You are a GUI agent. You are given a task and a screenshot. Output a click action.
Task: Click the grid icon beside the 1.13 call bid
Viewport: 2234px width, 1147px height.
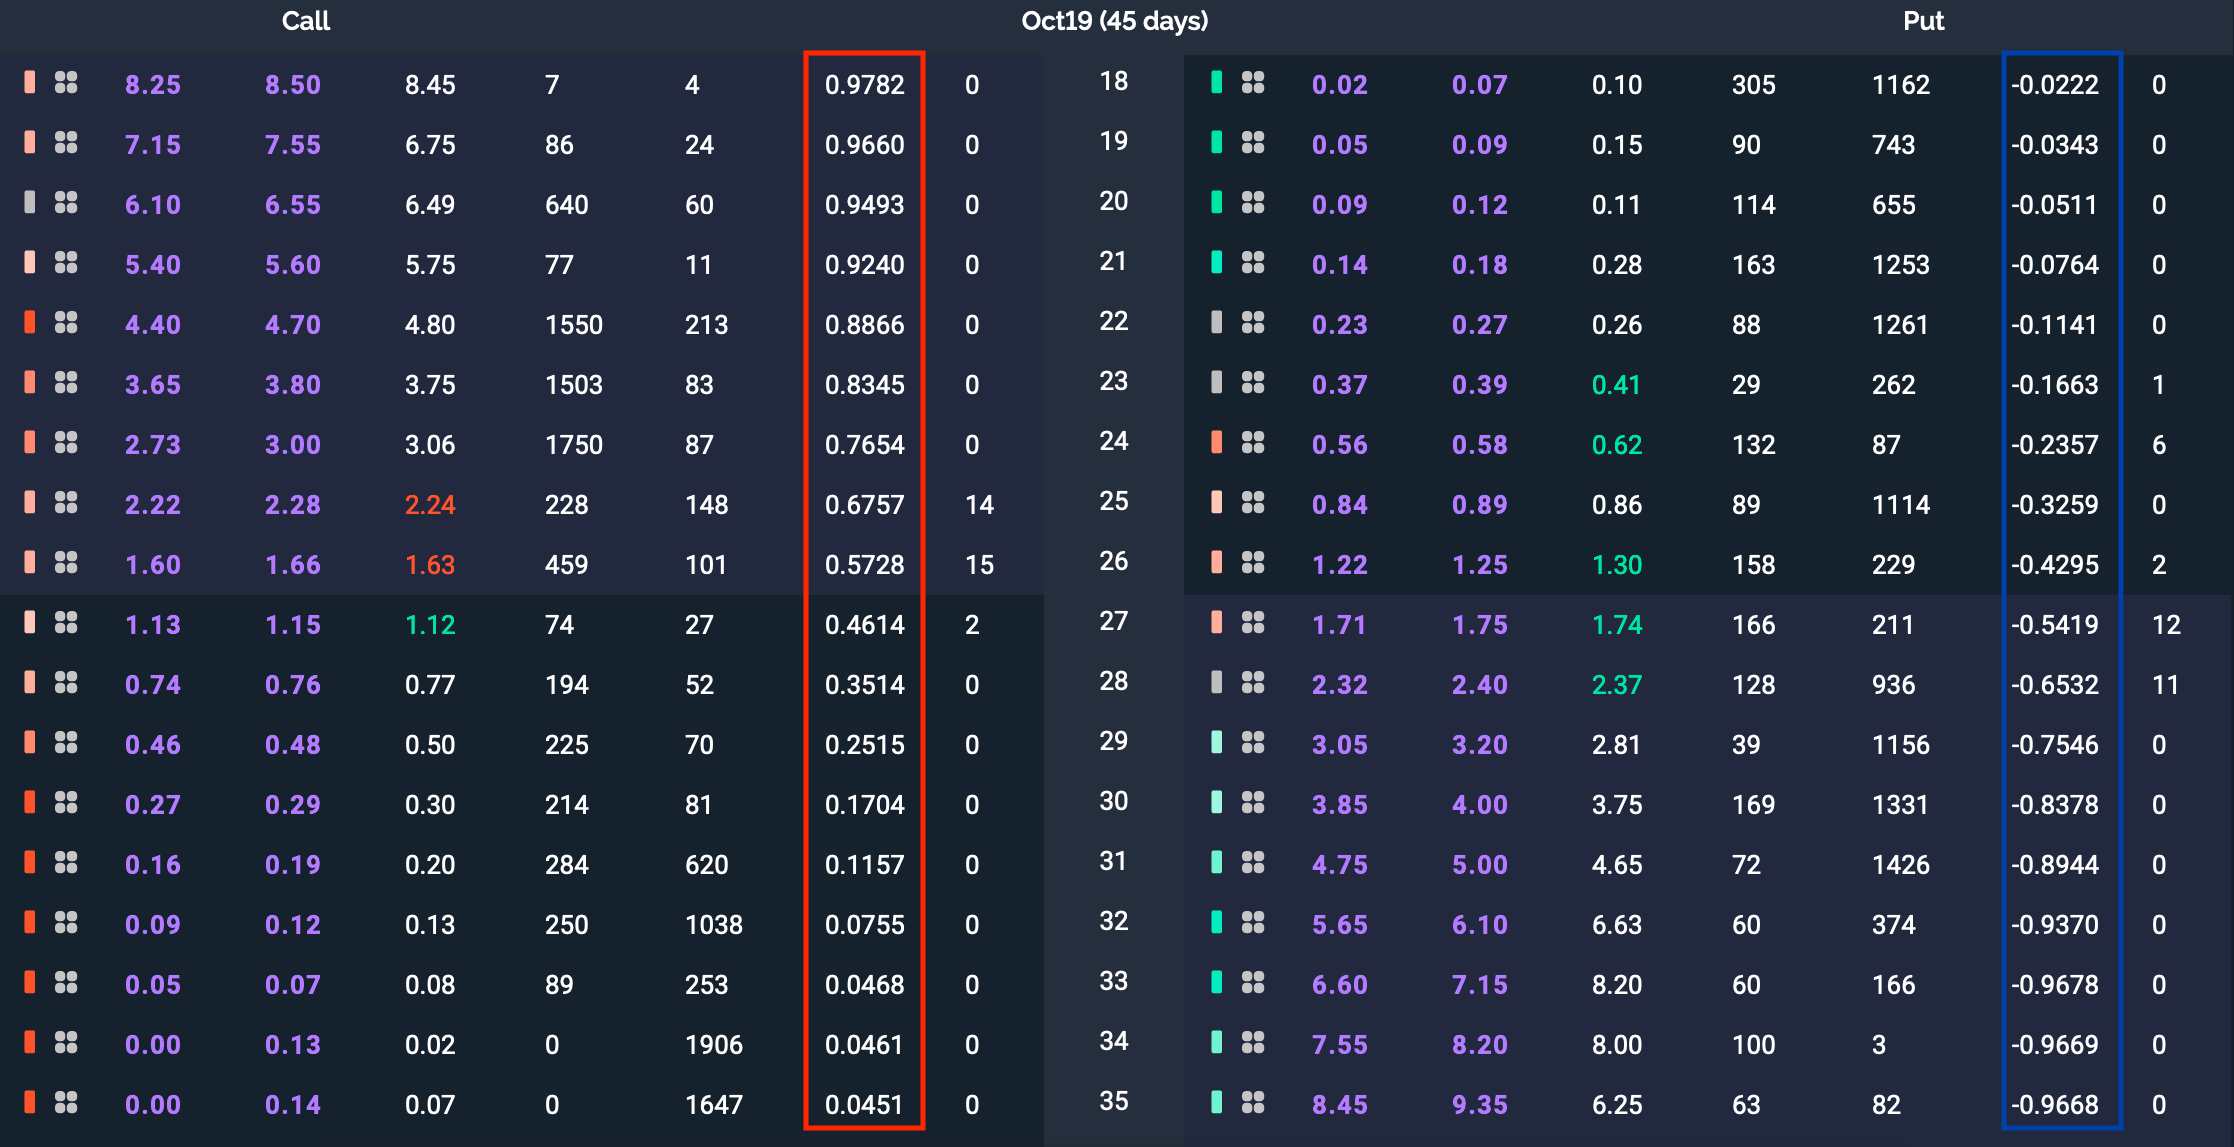pos(66,624)
